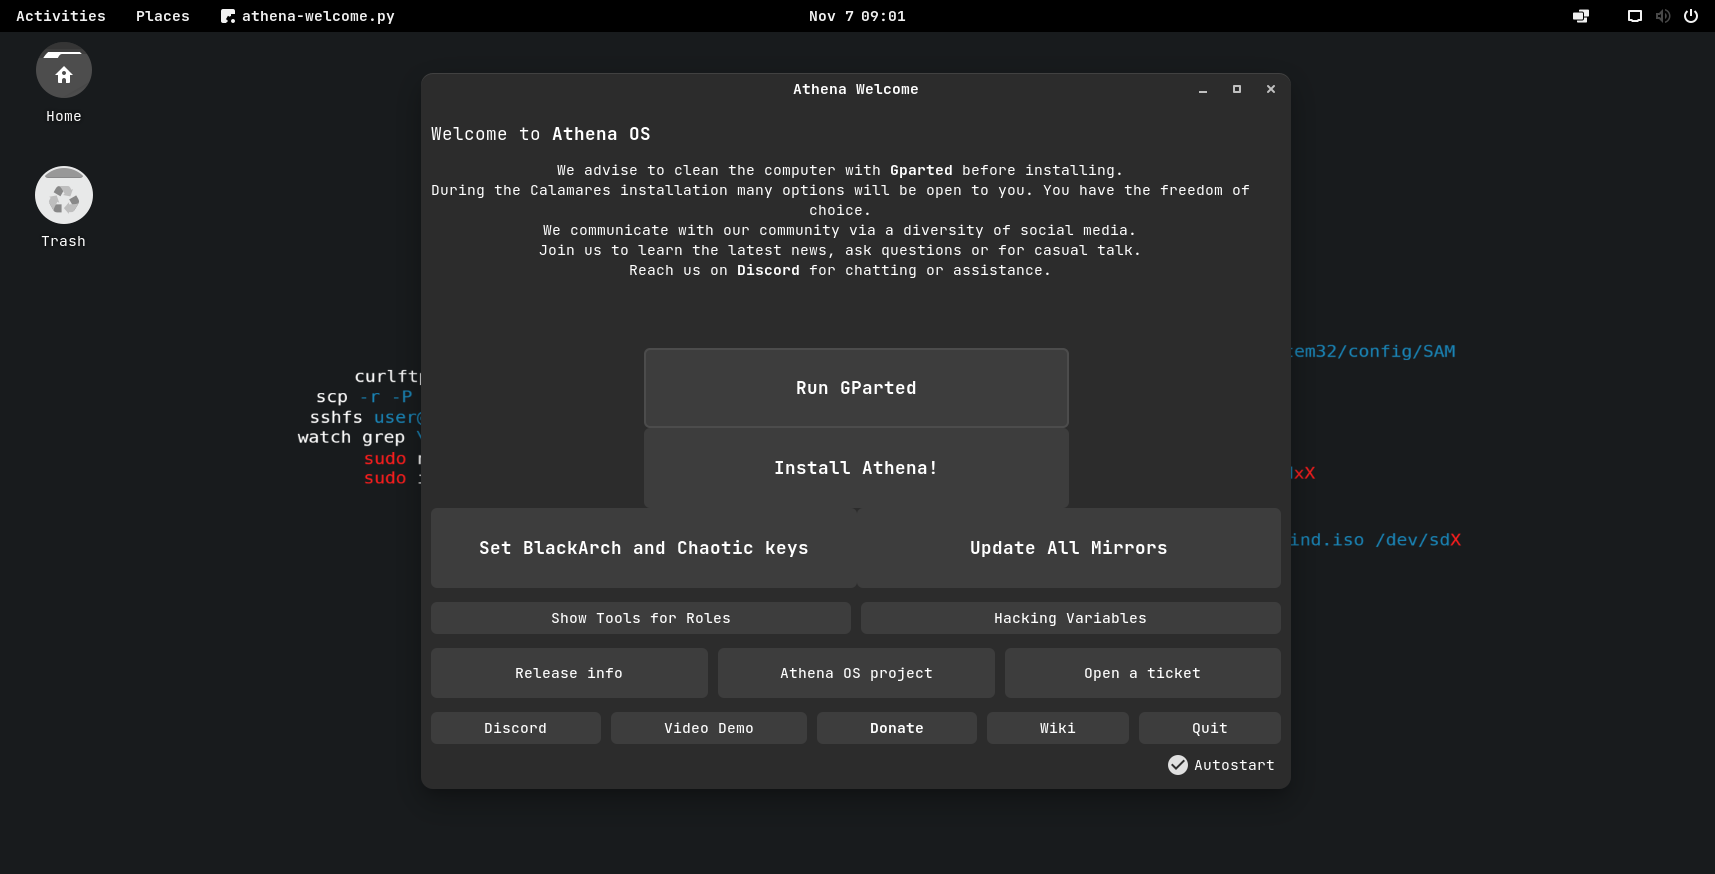
Task: Click Update All Mirrors button
Action: (1069, 548)
